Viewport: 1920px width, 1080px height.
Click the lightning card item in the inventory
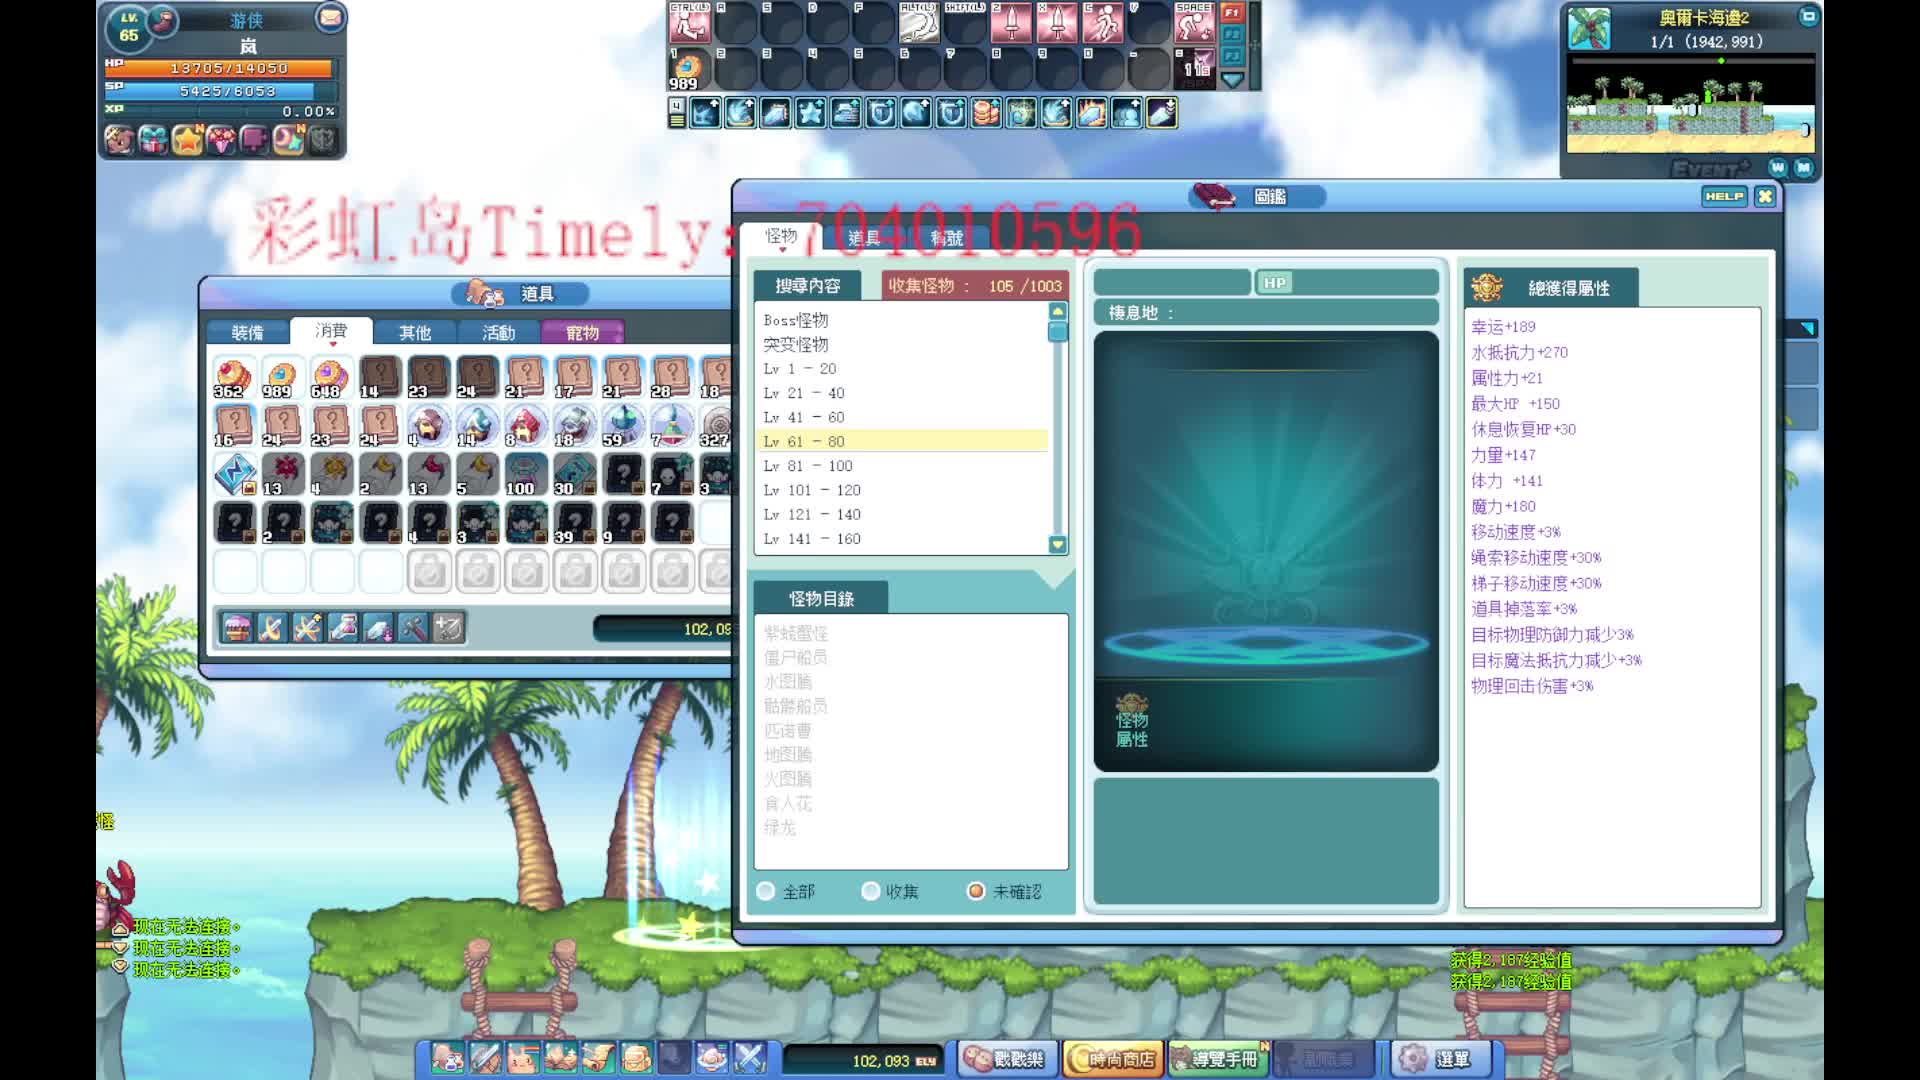coord(235,474)
